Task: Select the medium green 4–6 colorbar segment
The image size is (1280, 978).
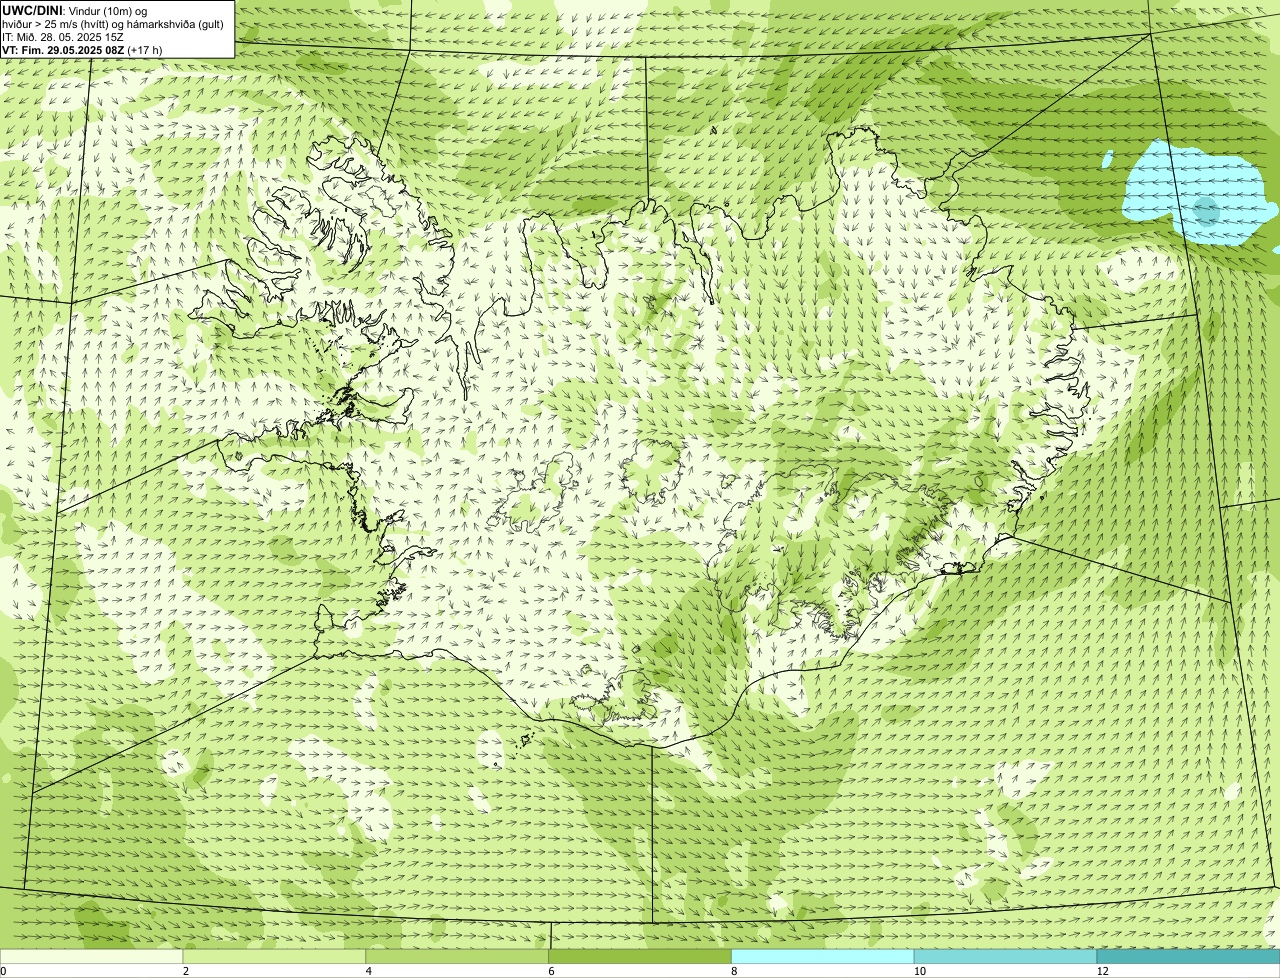Action: pyautogui.click(x=458, y=957)
